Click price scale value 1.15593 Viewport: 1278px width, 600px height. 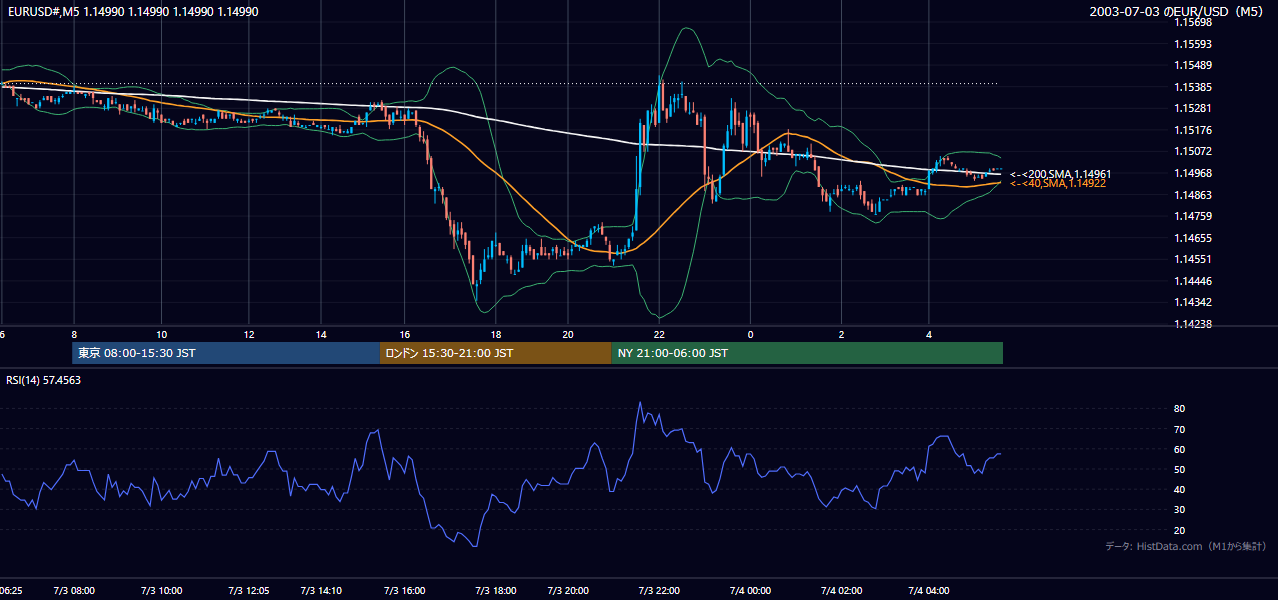1193,44
